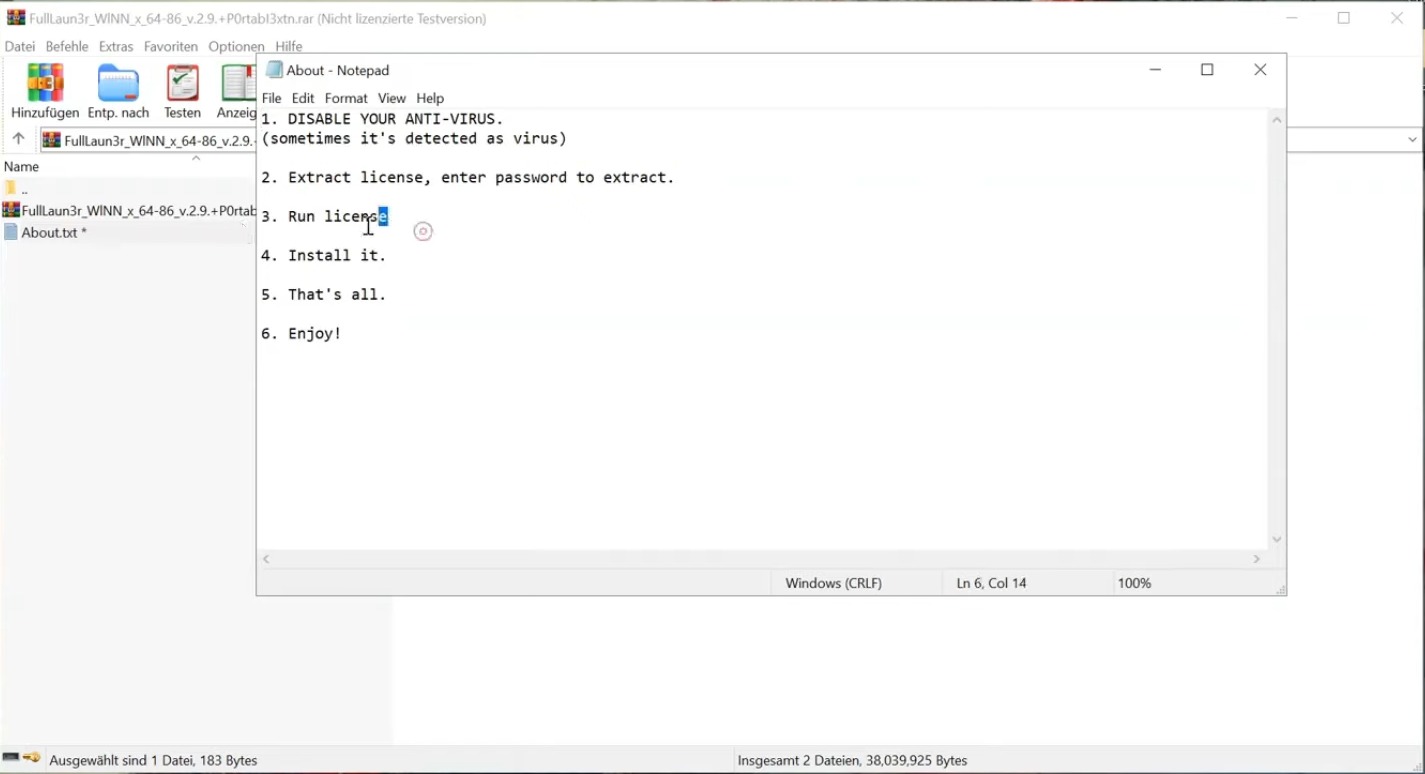Minimize the WinRAR window

[x=1292, y=18]
